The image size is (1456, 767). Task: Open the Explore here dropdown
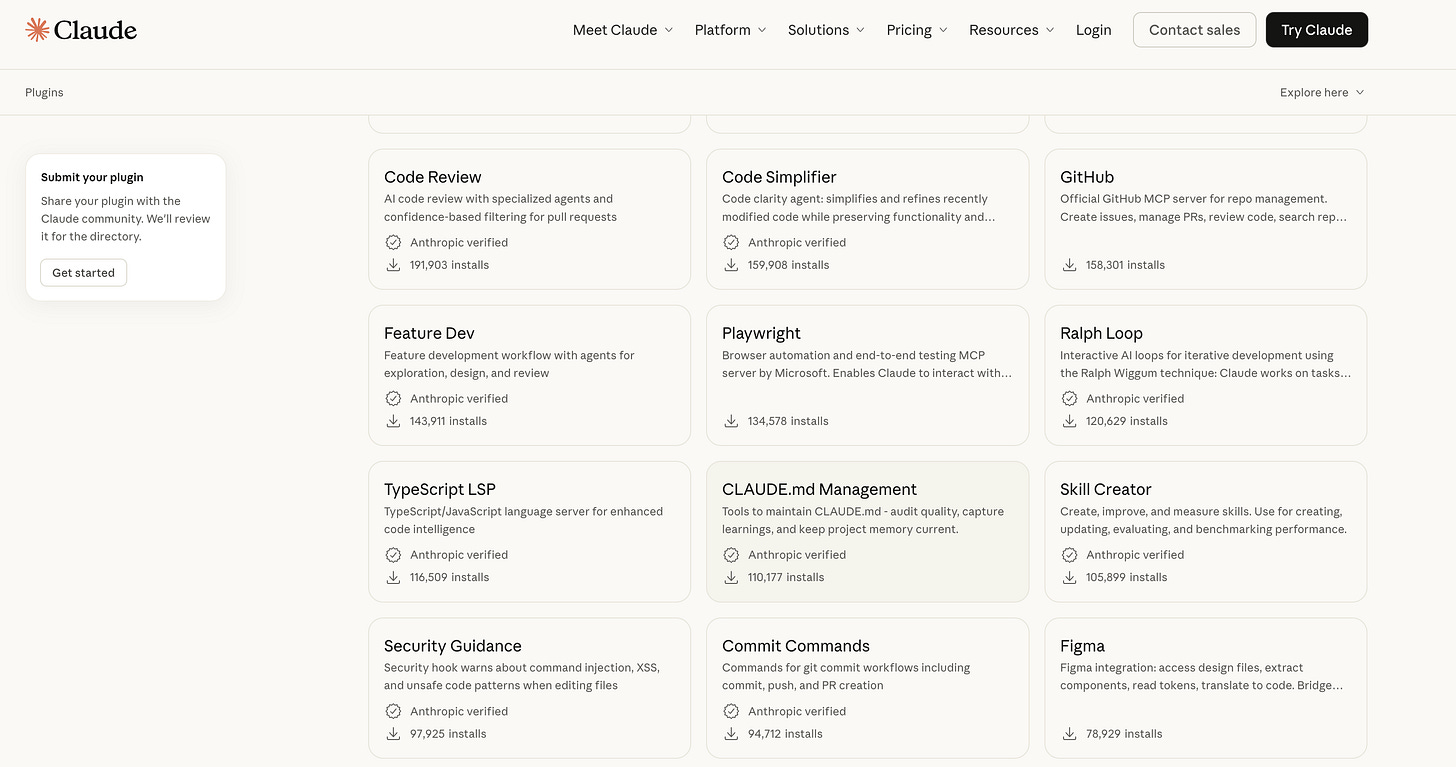click(x=1322, y=92)
